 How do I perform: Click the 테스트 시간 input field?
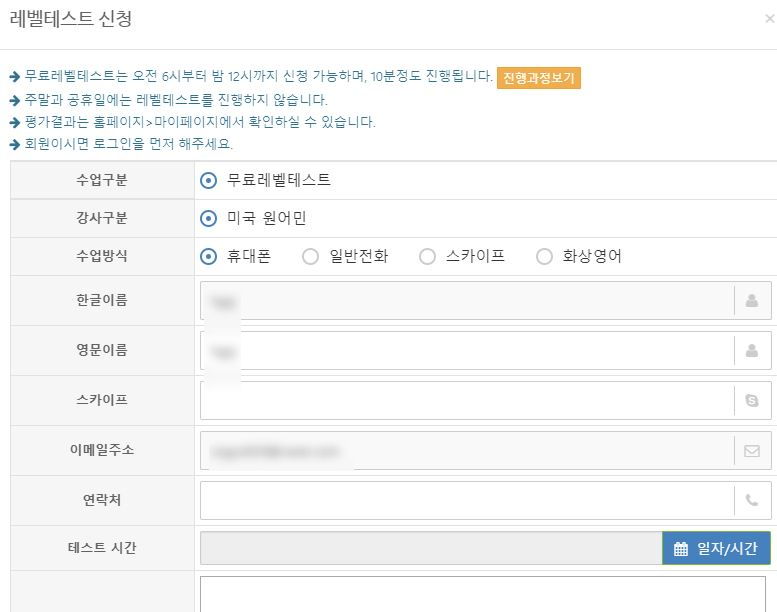[x=431, y=548]
